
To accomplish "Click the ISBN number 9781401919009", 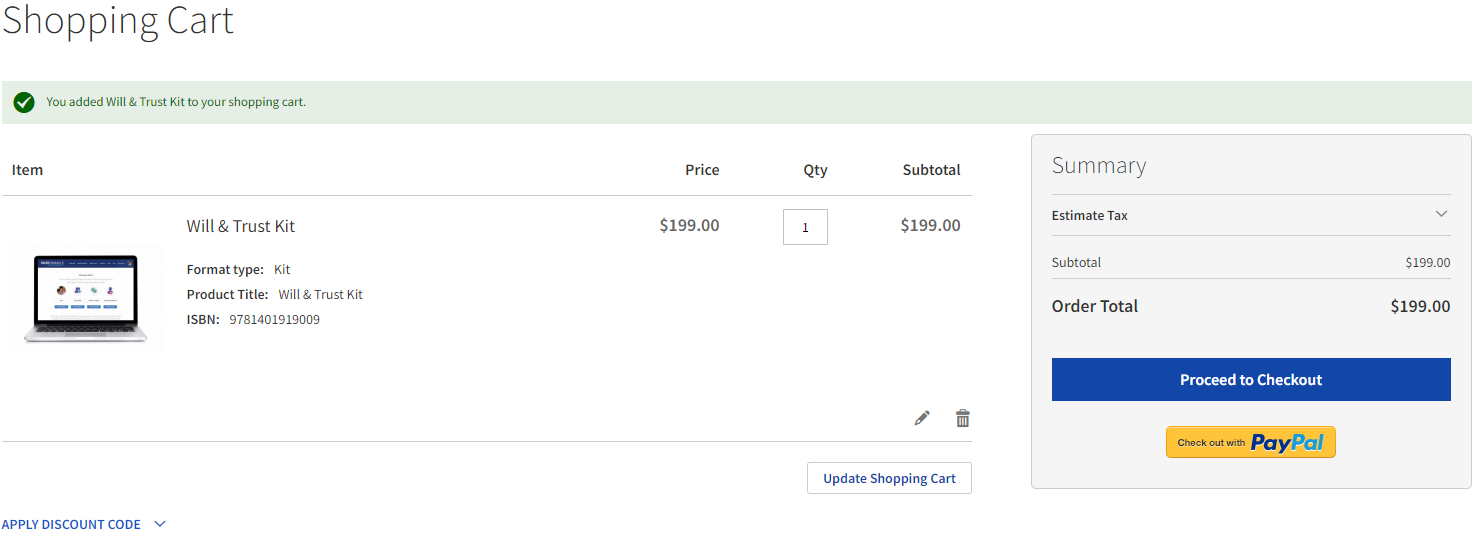I will pyautogui.click(x=274, y=320).
